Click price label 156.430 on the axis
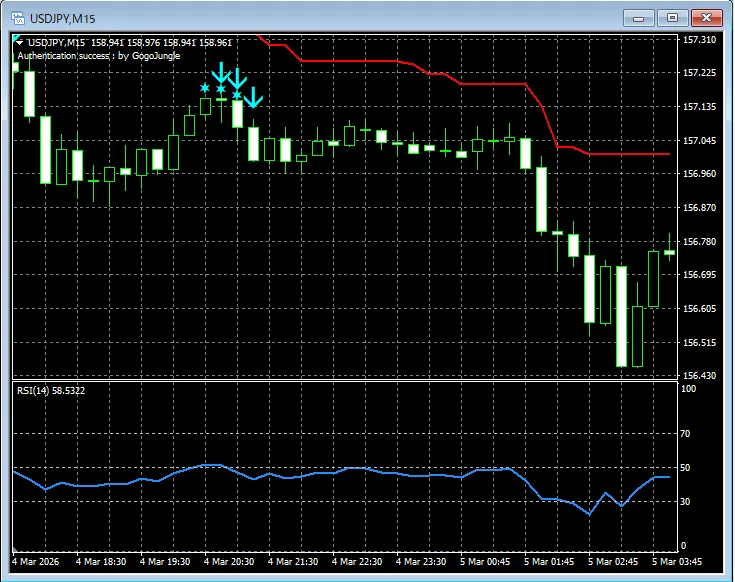735x582 pixels. click(699, 375)
